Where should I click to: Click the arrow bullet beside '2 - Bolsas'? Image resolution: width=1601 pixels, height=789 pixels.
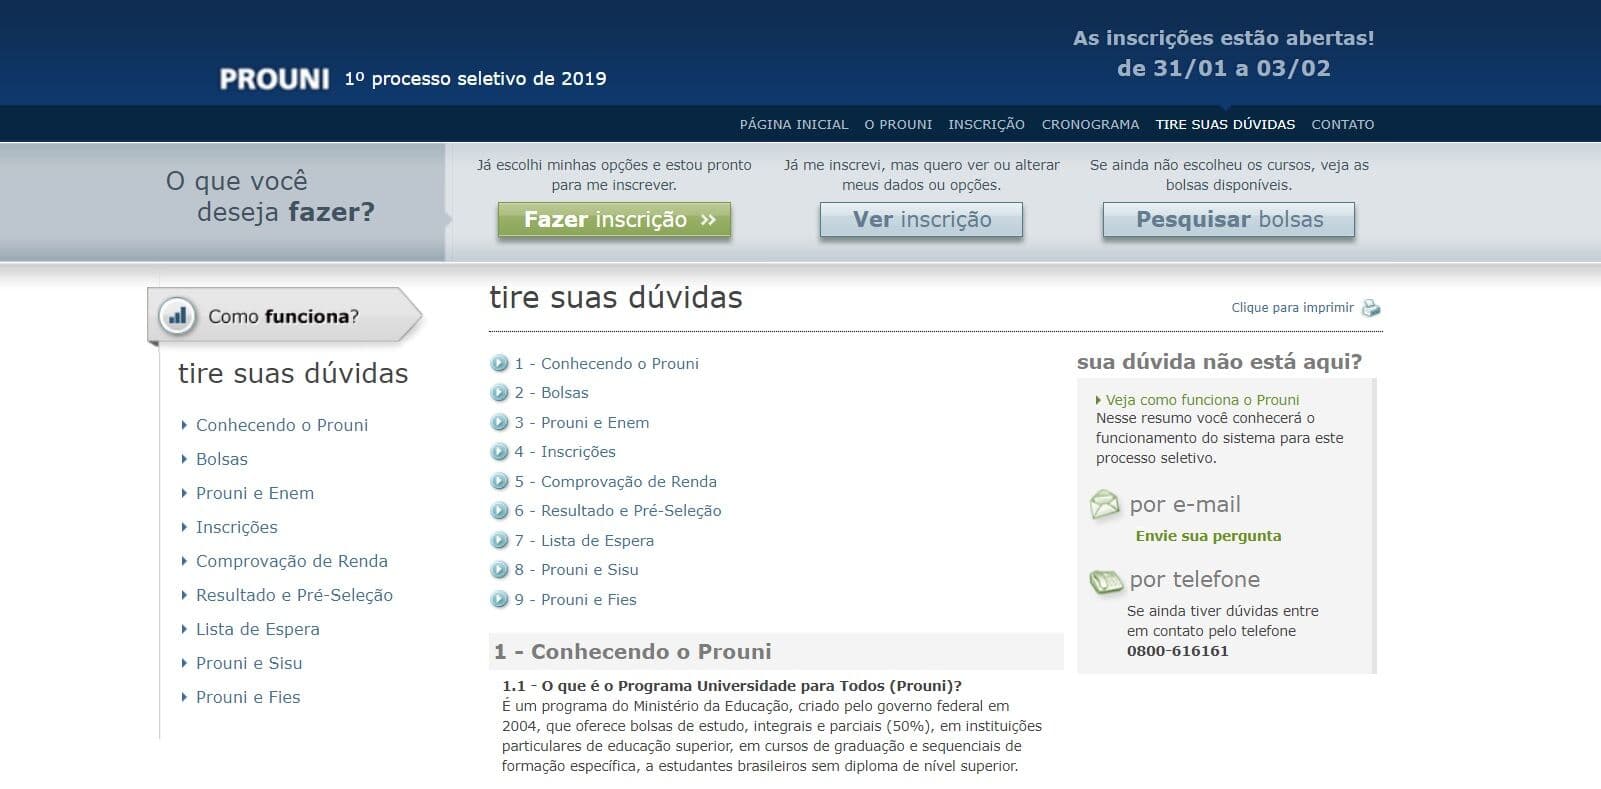pyautogui.click(x=500, y=393)
